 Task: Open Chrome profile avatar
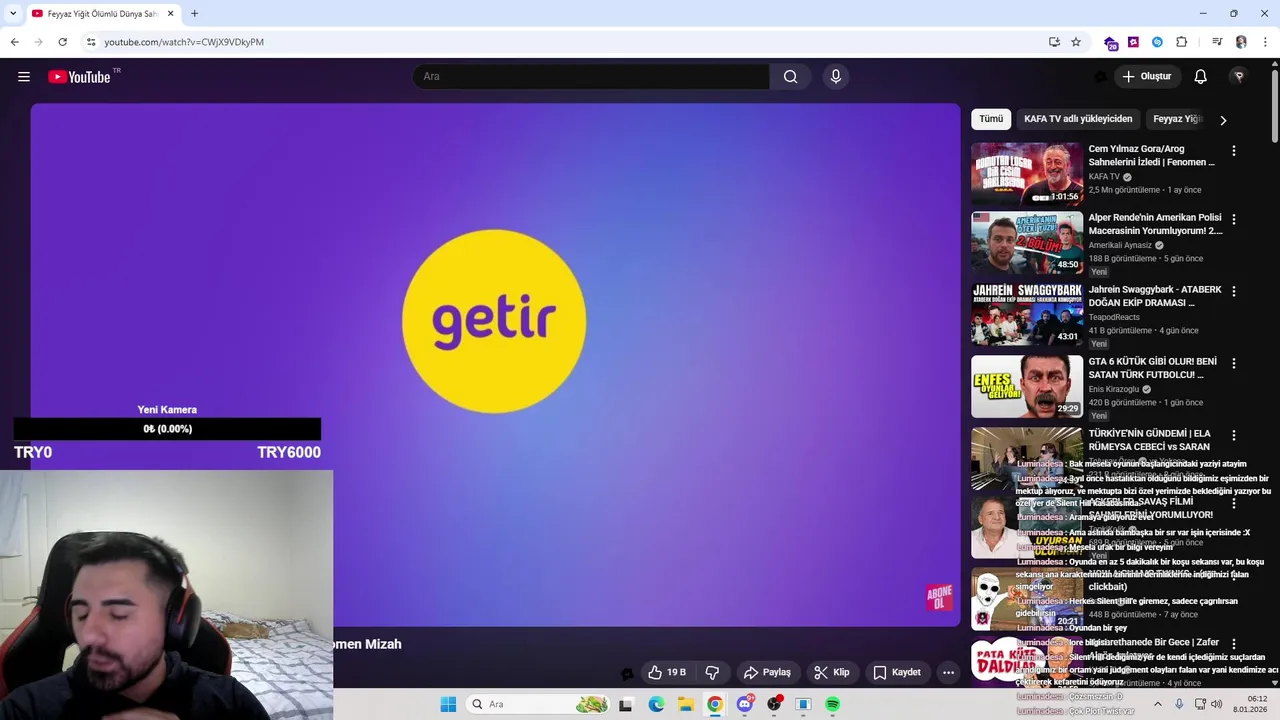(1241, 42)
